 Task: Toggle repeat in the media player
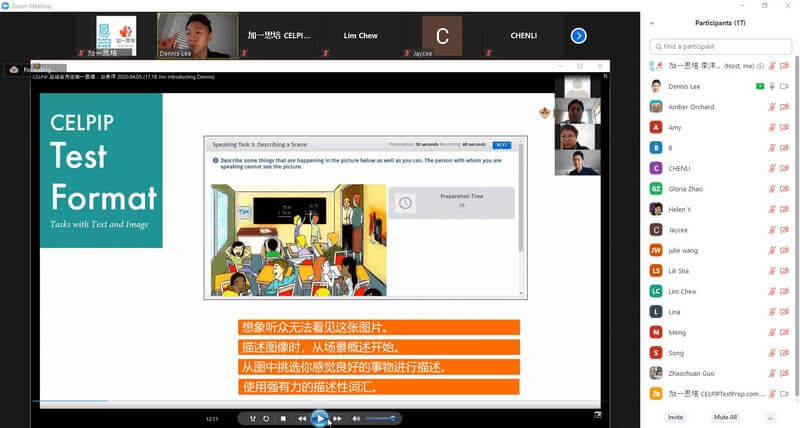266,418
